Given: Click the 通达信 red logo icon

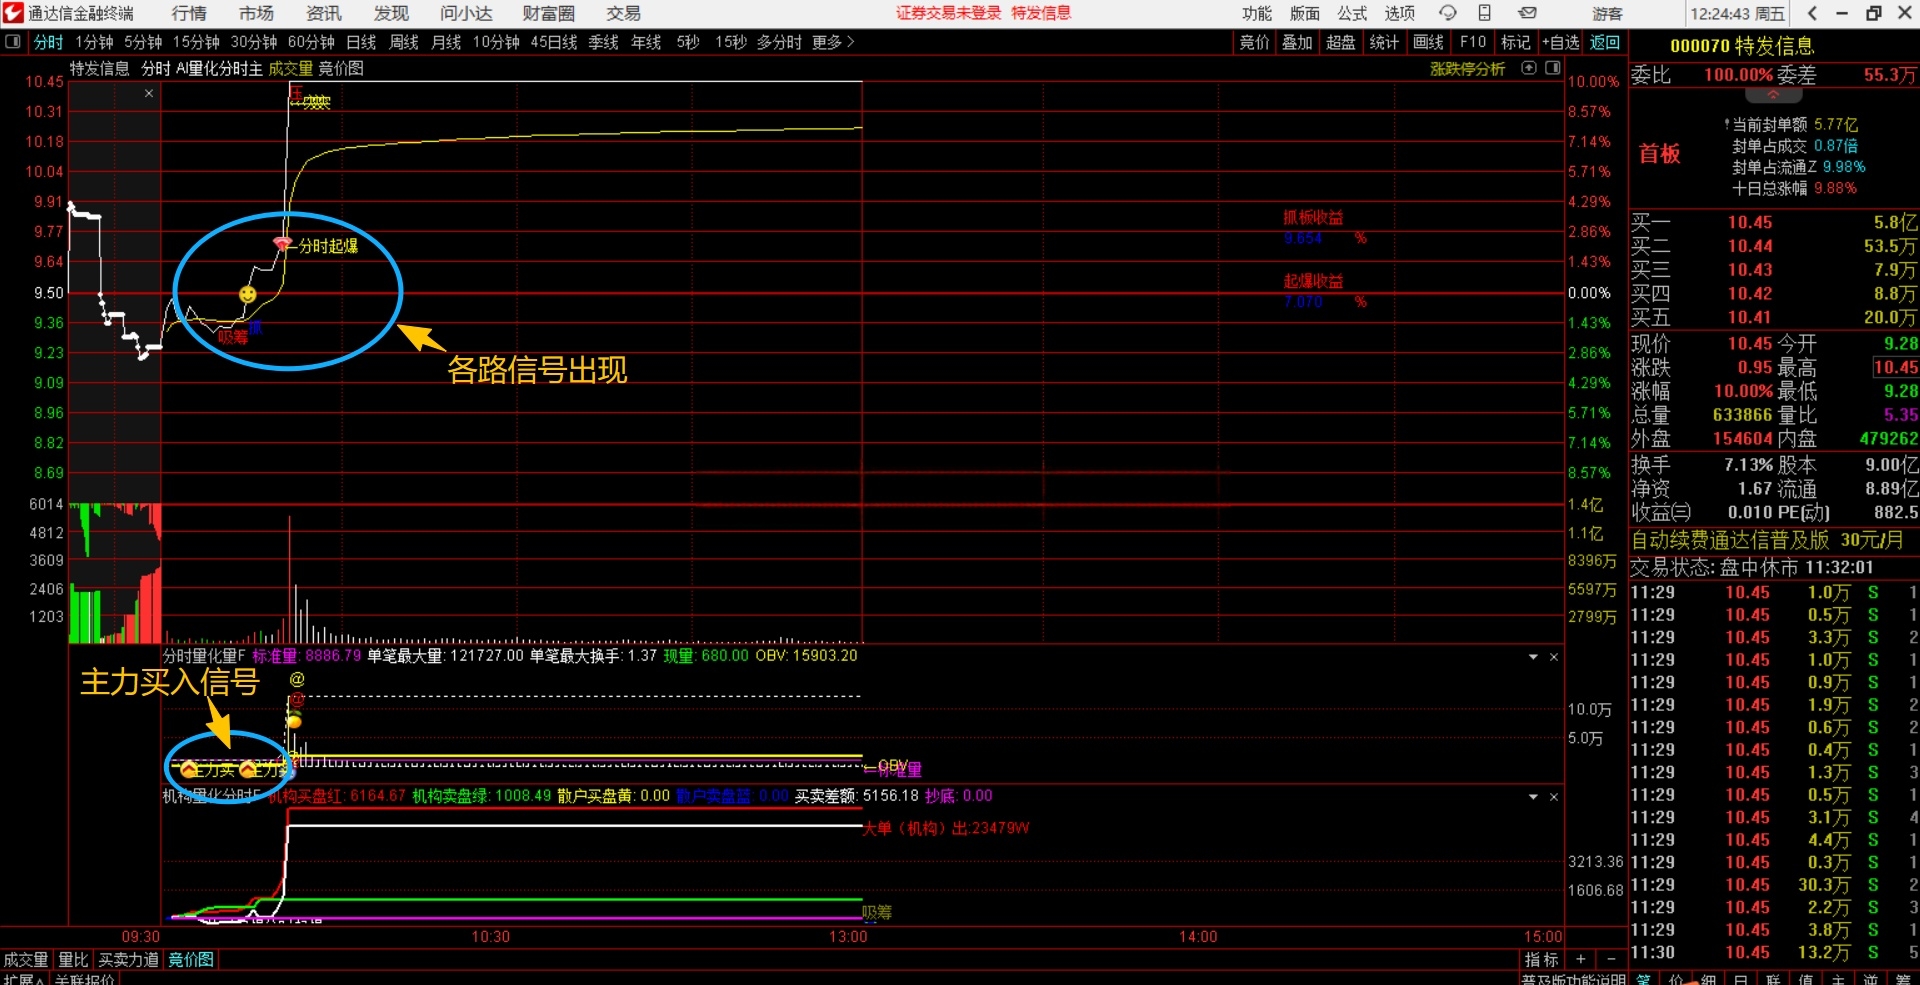Looking at the screenshot, I should click(12, 13).
